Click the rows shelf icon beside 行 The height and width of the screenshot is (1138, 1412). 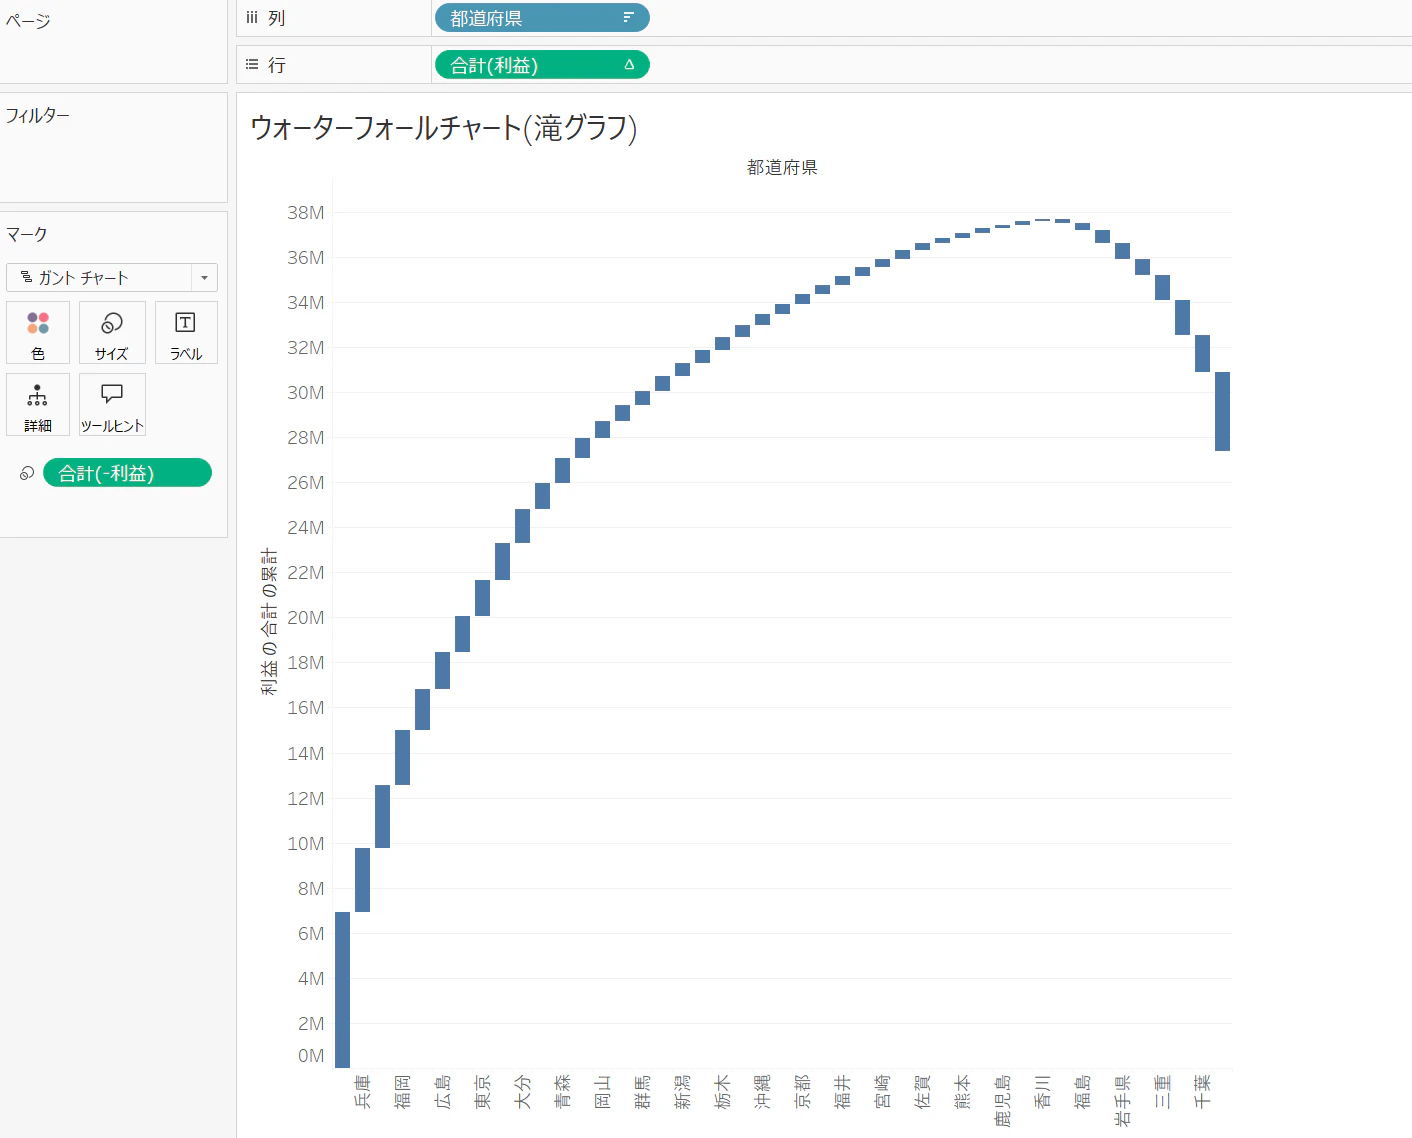[x=252, y=64]
